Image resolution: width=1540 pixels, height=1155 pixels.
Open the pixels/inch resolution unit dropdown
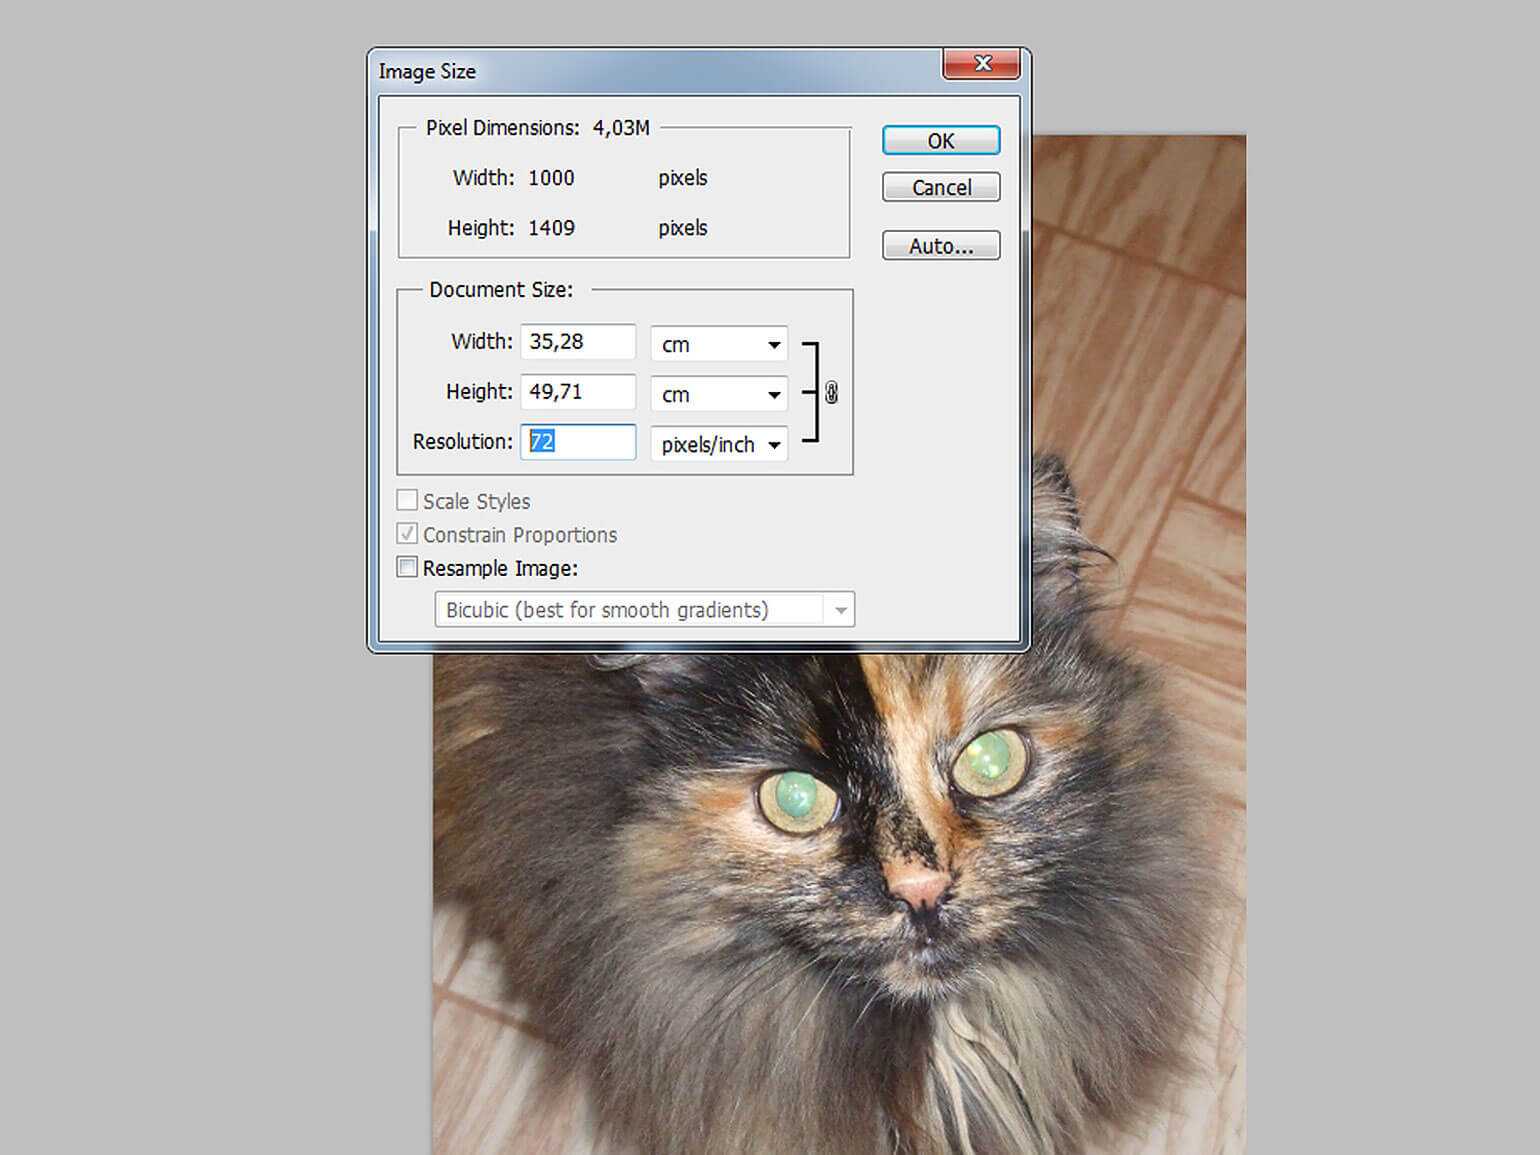click(x=719, y=444)
